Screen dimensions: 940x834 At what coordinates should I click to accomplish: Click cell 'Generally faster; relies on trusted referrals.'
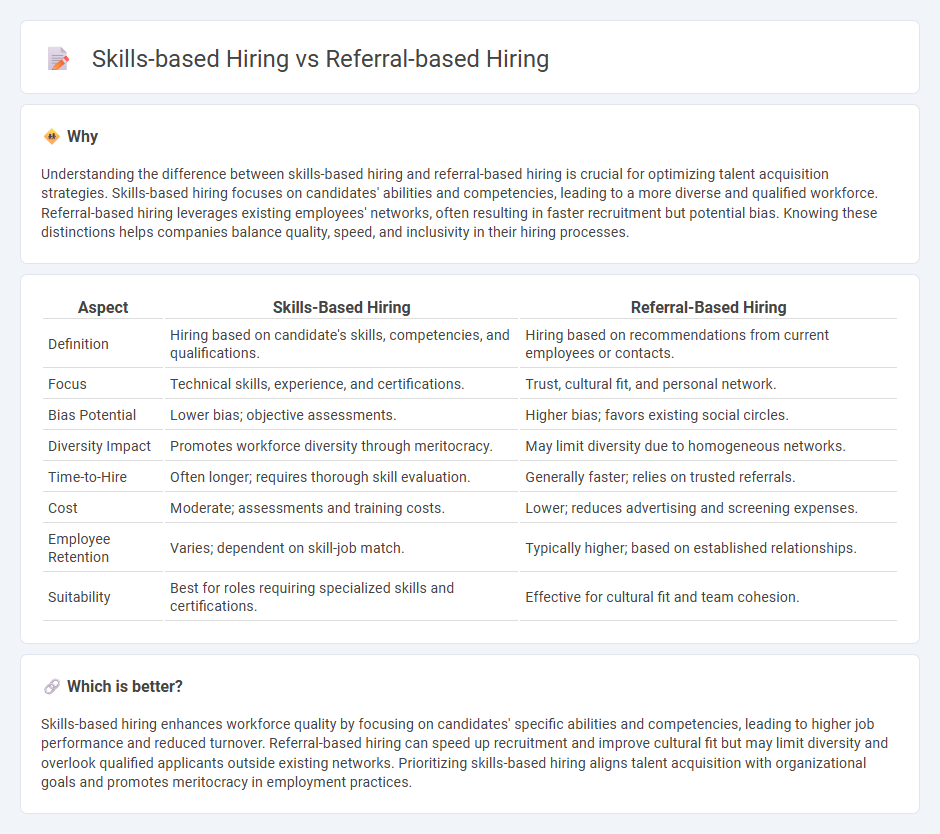tap(709, 477)
